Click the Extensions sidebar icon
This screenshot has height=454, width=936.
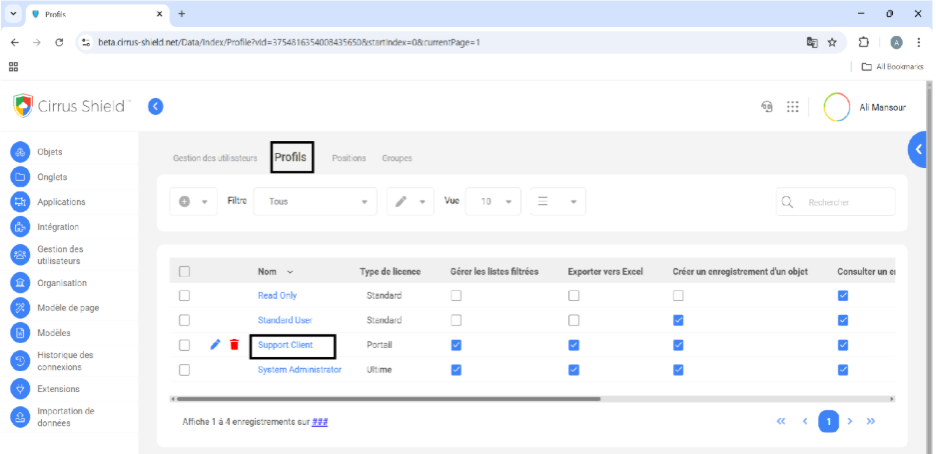[x=20, y=389]
